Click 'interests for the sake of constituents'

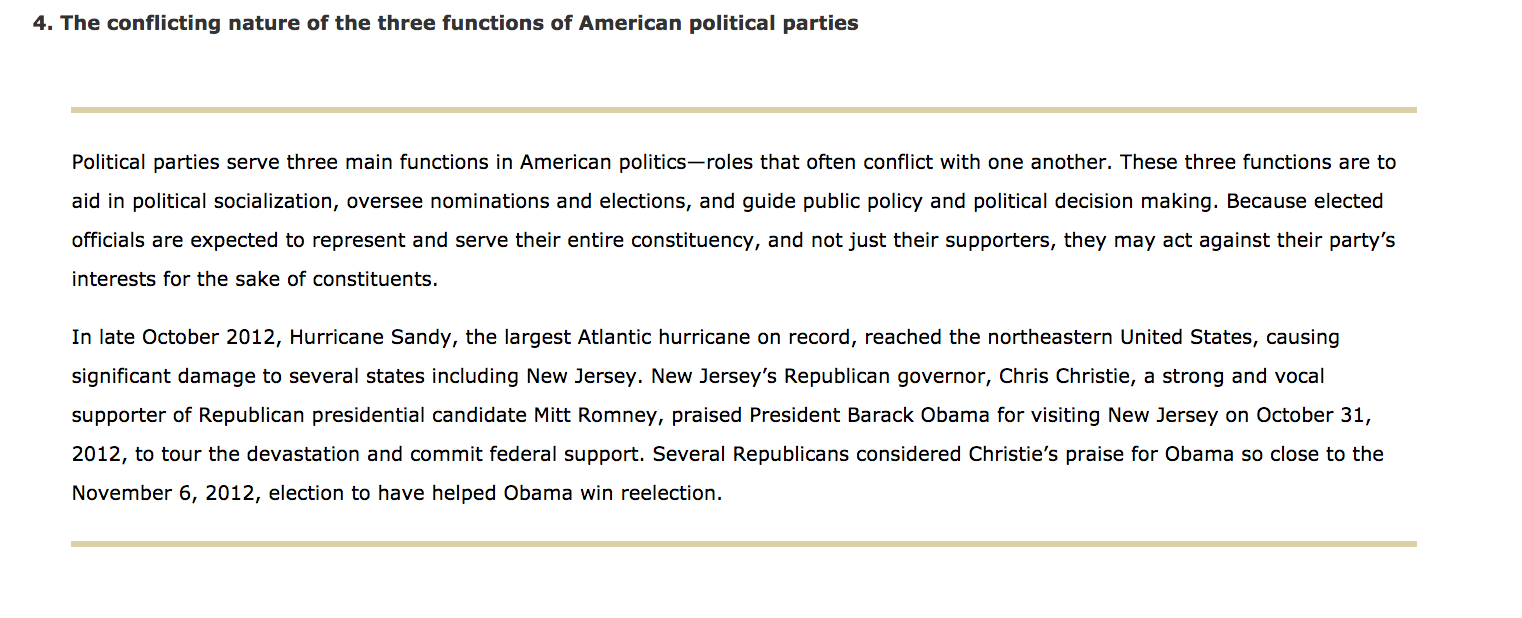tap(253, 279)
